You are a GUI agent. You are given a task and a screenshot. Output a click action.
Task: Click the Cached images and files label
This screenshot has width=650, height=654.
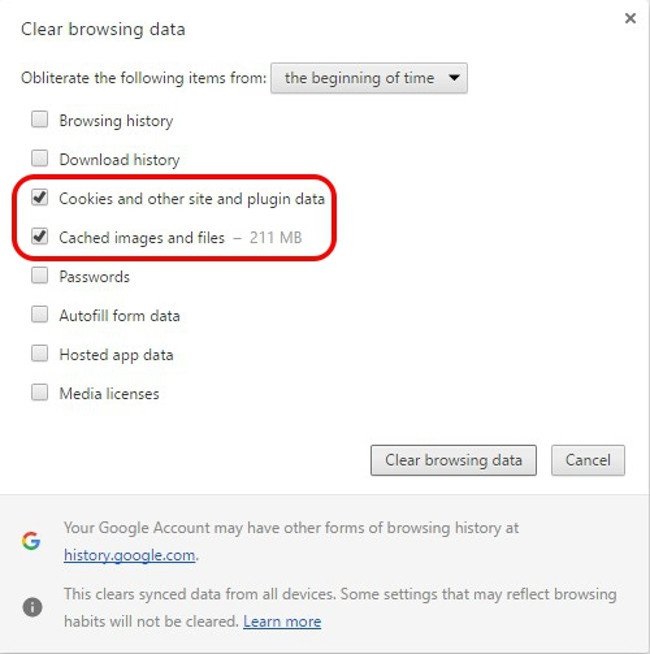click(x=141, y=237)
